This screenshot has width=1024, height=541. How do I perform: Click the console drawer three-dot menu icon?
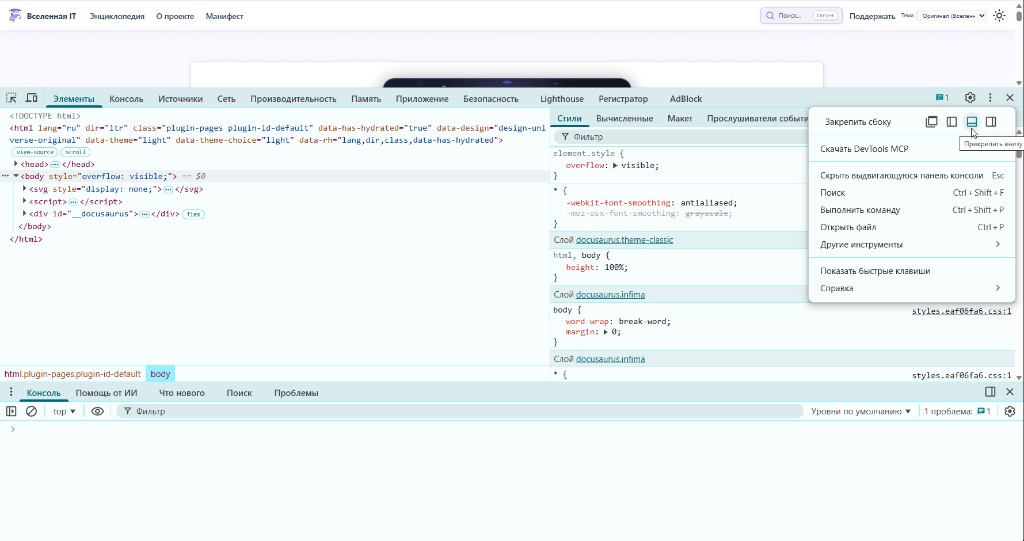point(10,392)
